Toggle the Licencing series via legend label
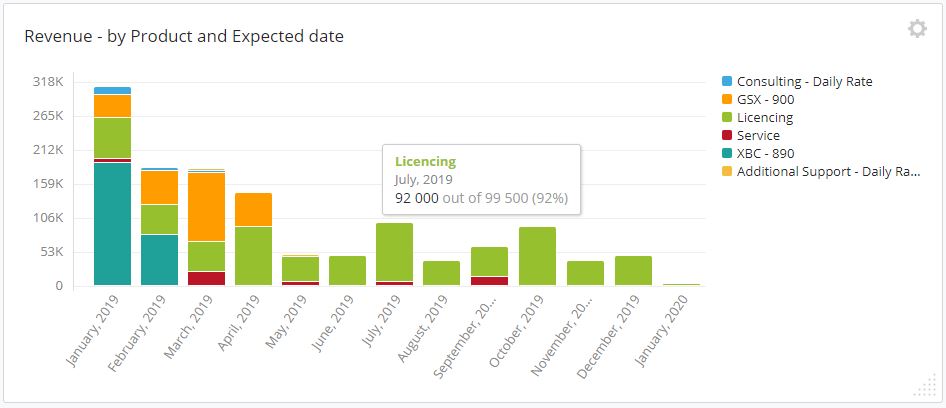946x408 pixels. (x=765, y=118)
